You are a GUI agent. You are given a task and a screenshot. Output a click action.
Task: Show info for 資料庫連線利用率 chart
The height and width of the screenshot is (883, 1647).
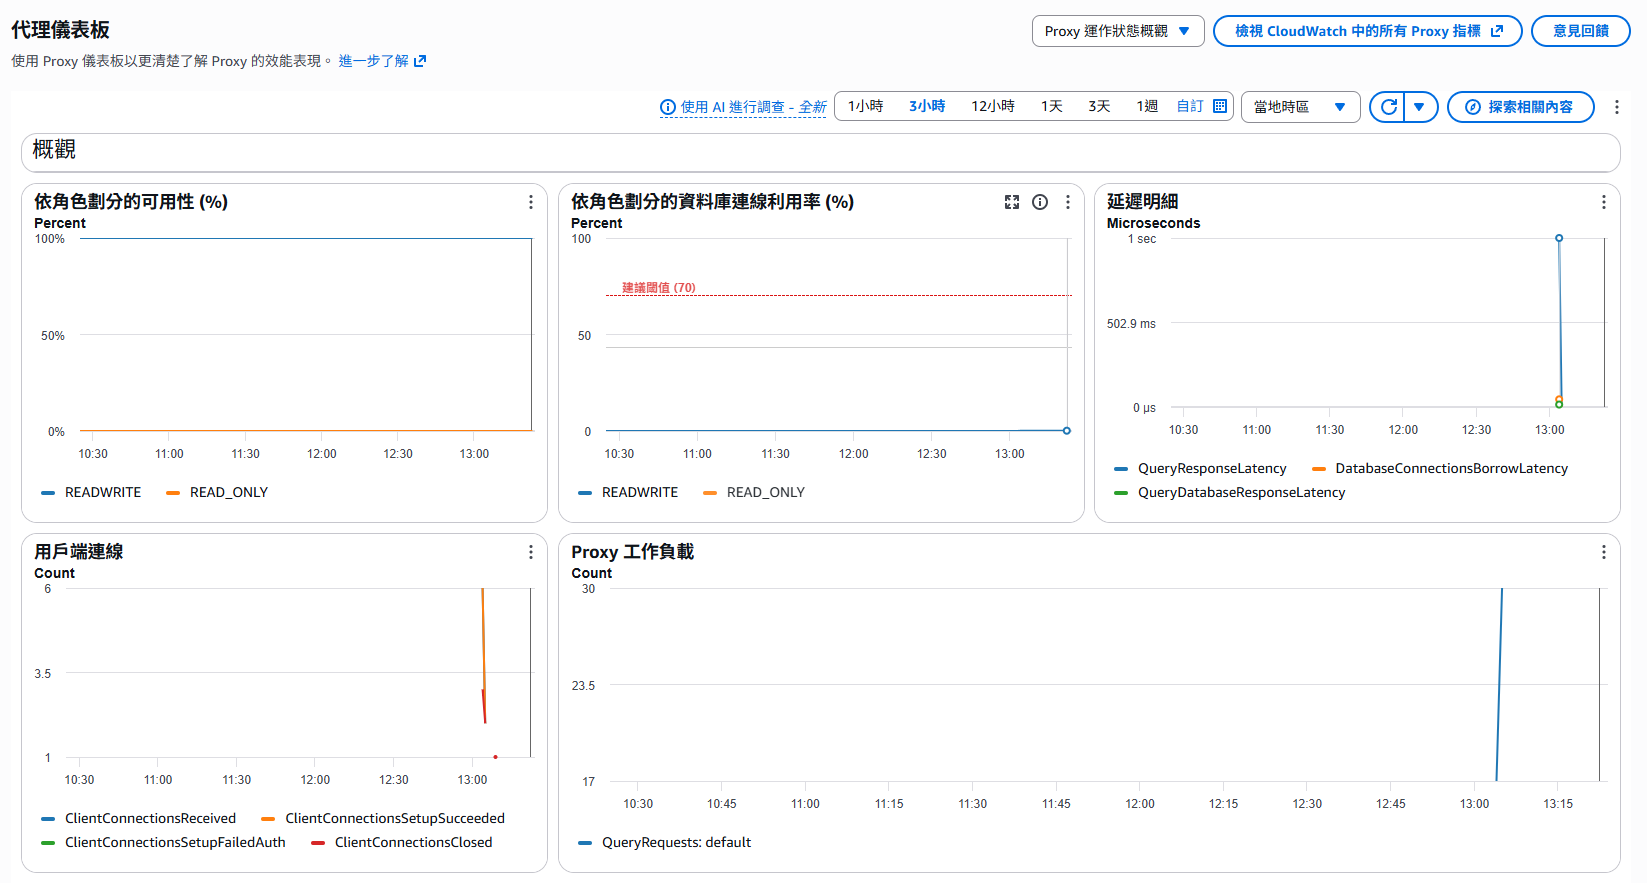[x=1040, y=202]
